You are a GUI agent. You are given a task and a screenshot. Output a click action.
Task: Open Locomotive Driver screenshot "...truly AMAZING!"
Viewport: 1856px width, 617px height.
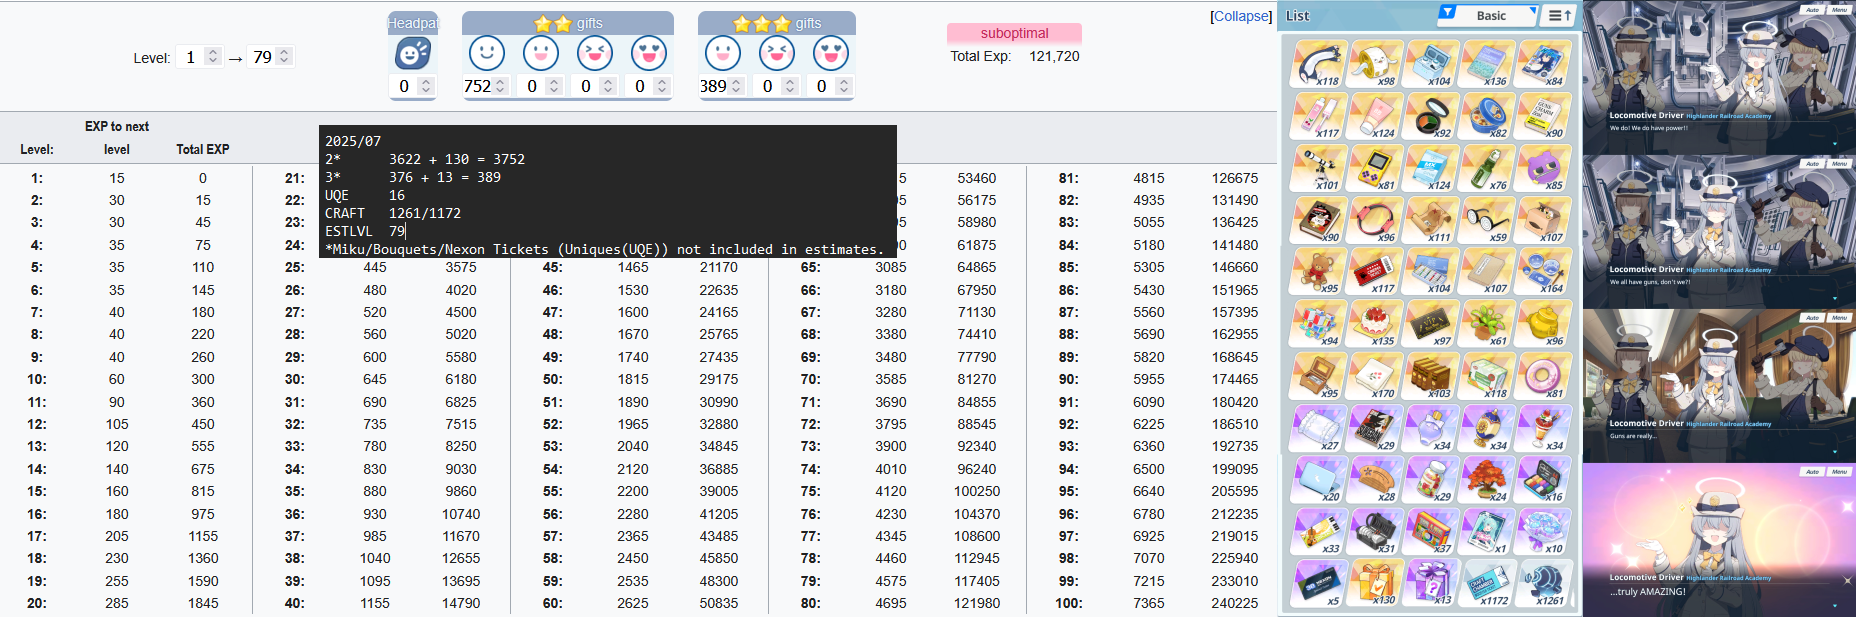click(1719, 539)
